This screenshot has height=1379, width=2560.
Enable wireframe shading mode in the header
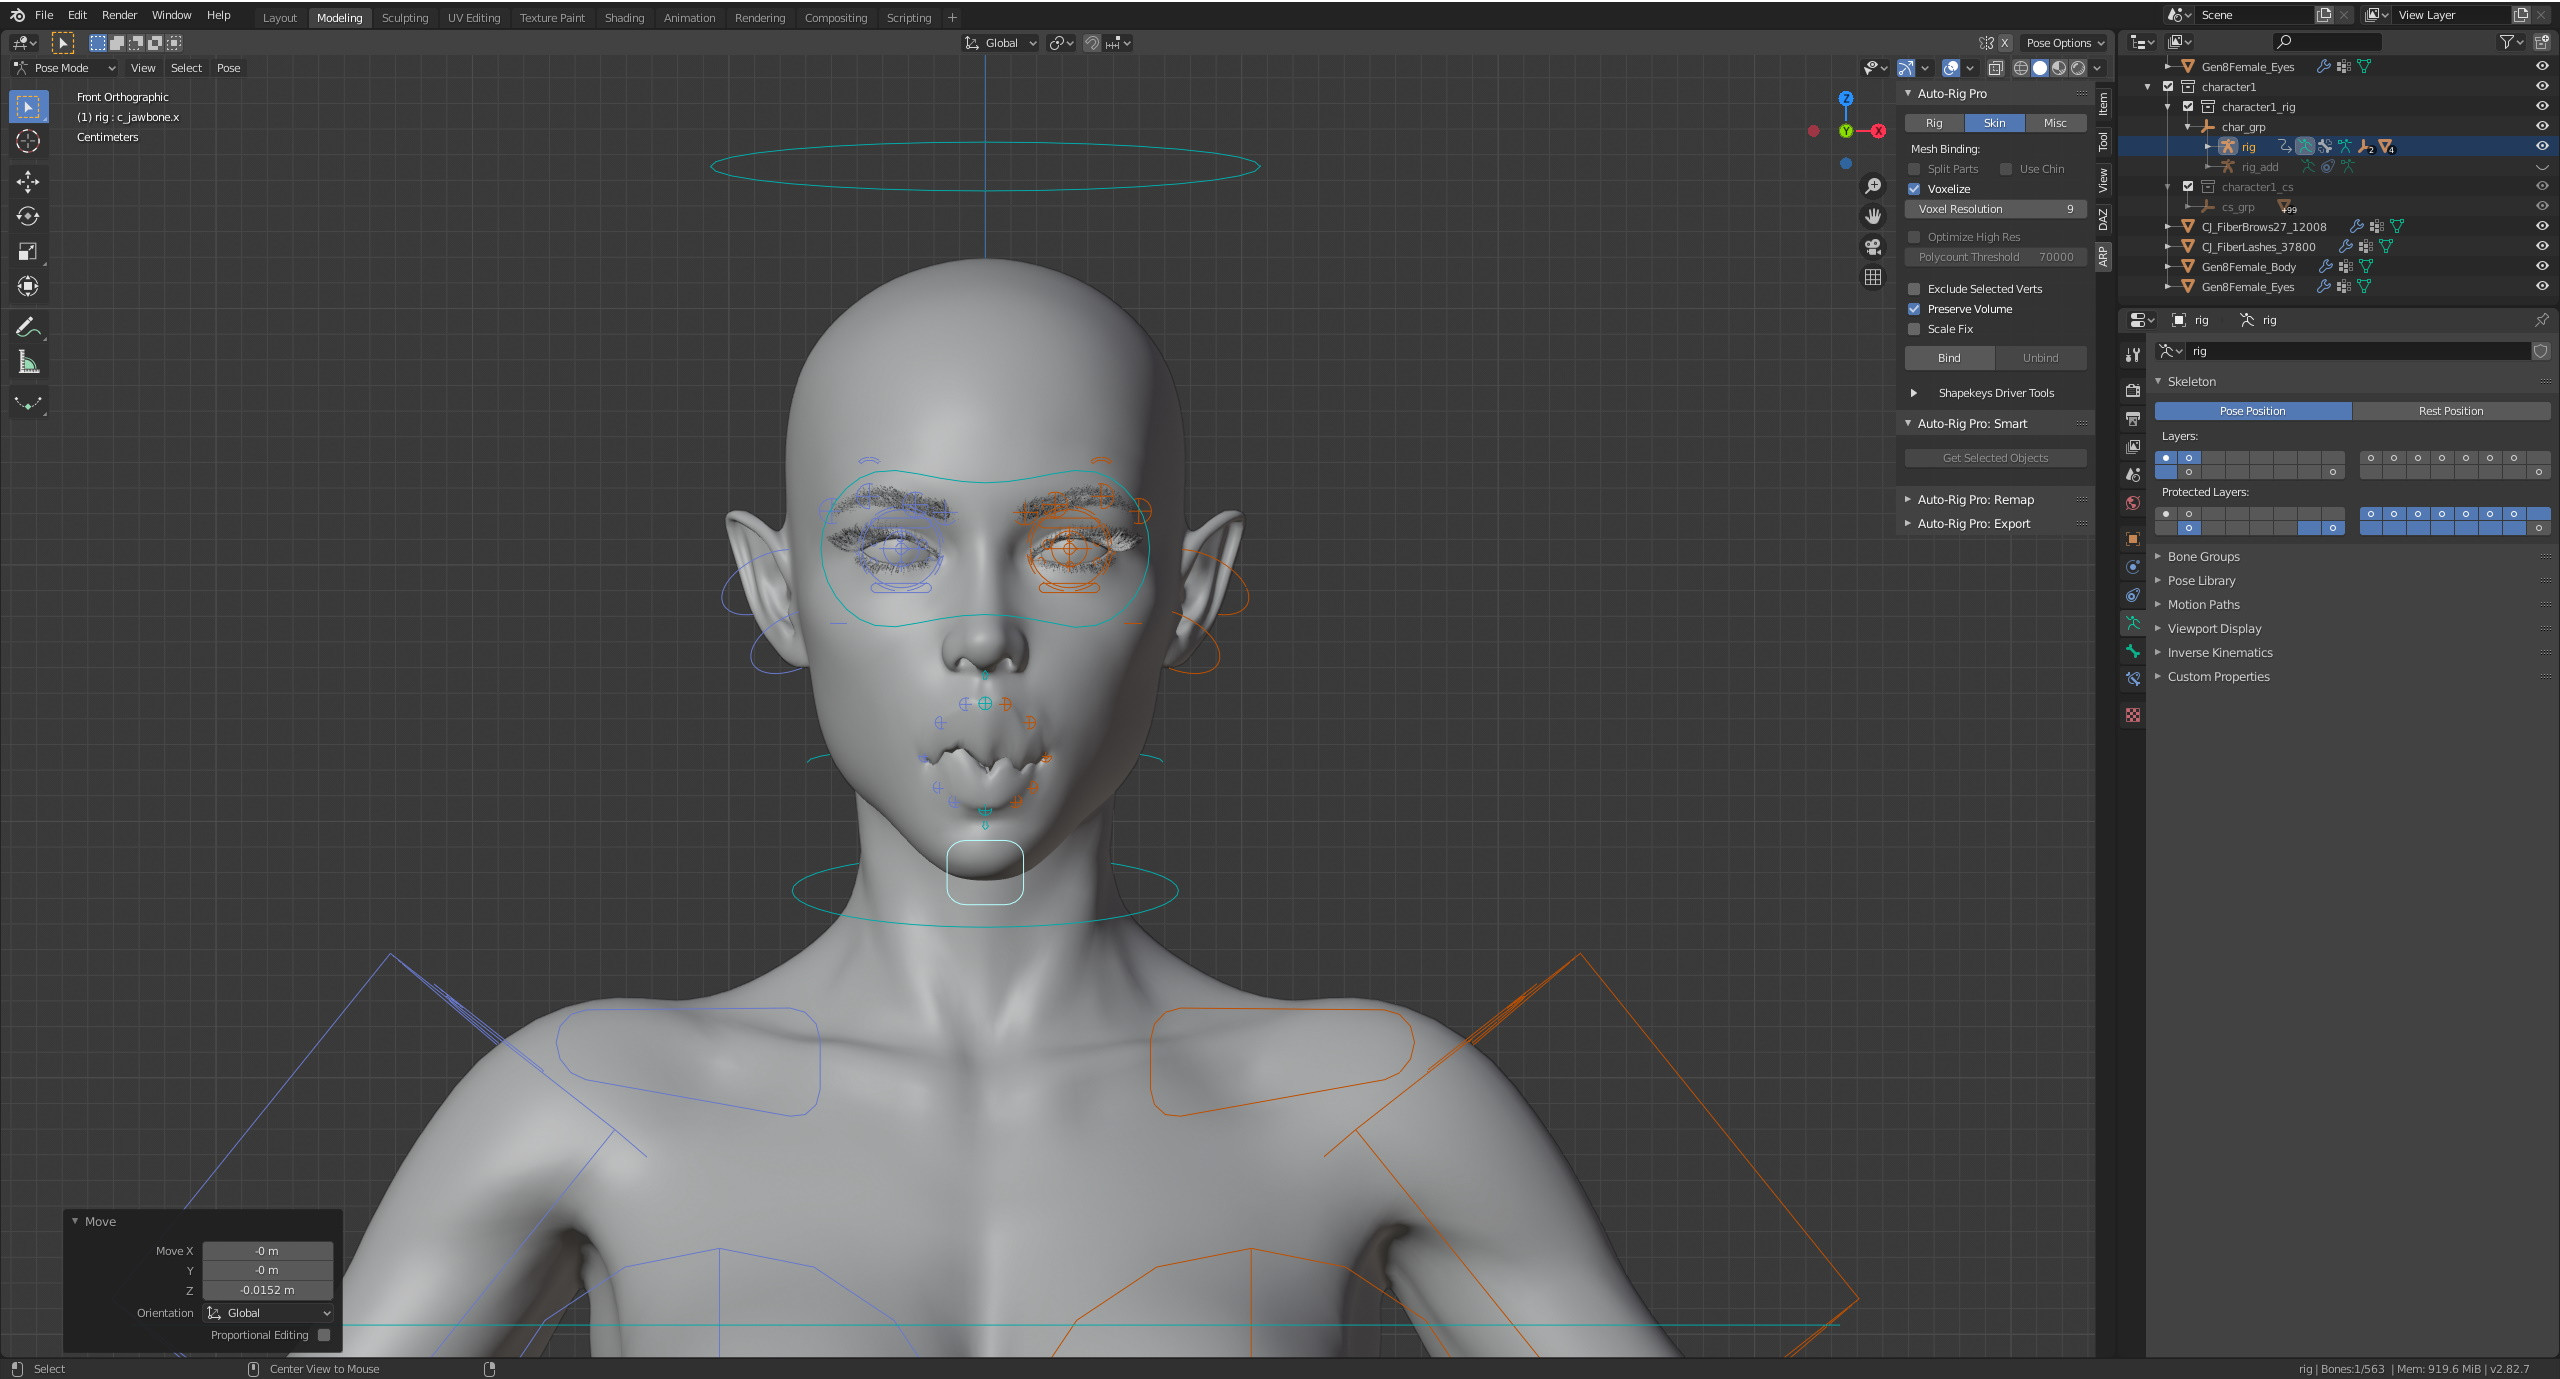(2022, 68)
